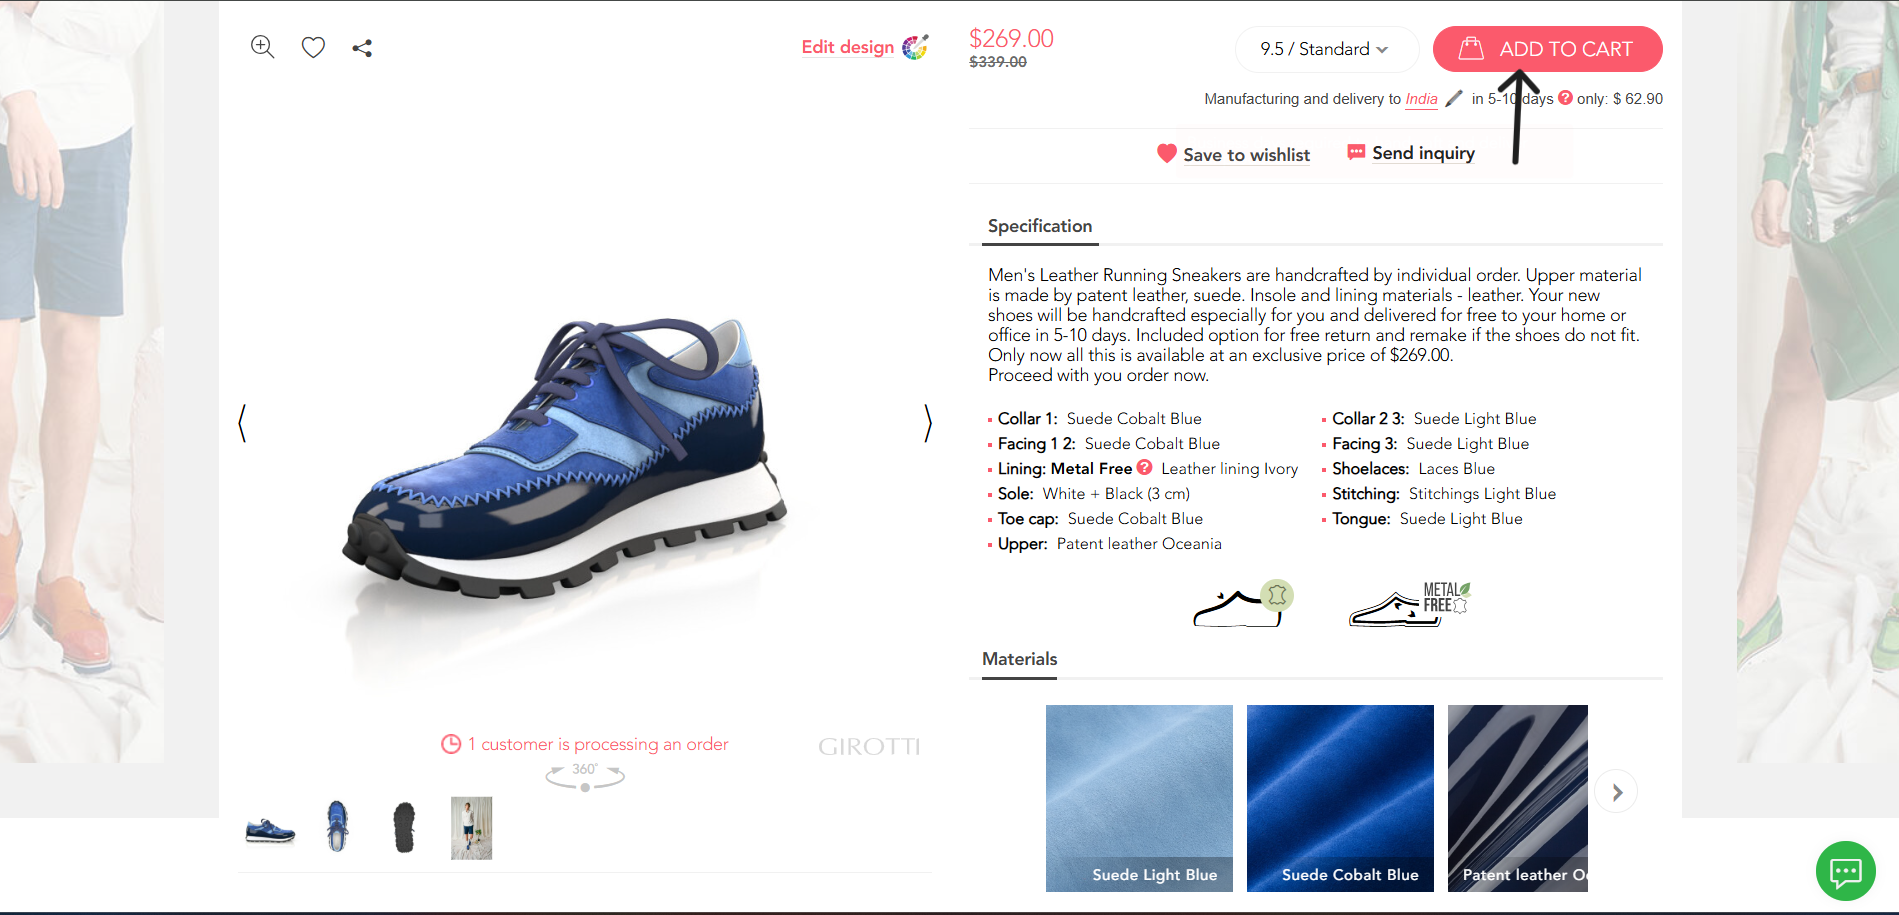
Task: Activate the 360 degree view icon
Action: (585, 776)
